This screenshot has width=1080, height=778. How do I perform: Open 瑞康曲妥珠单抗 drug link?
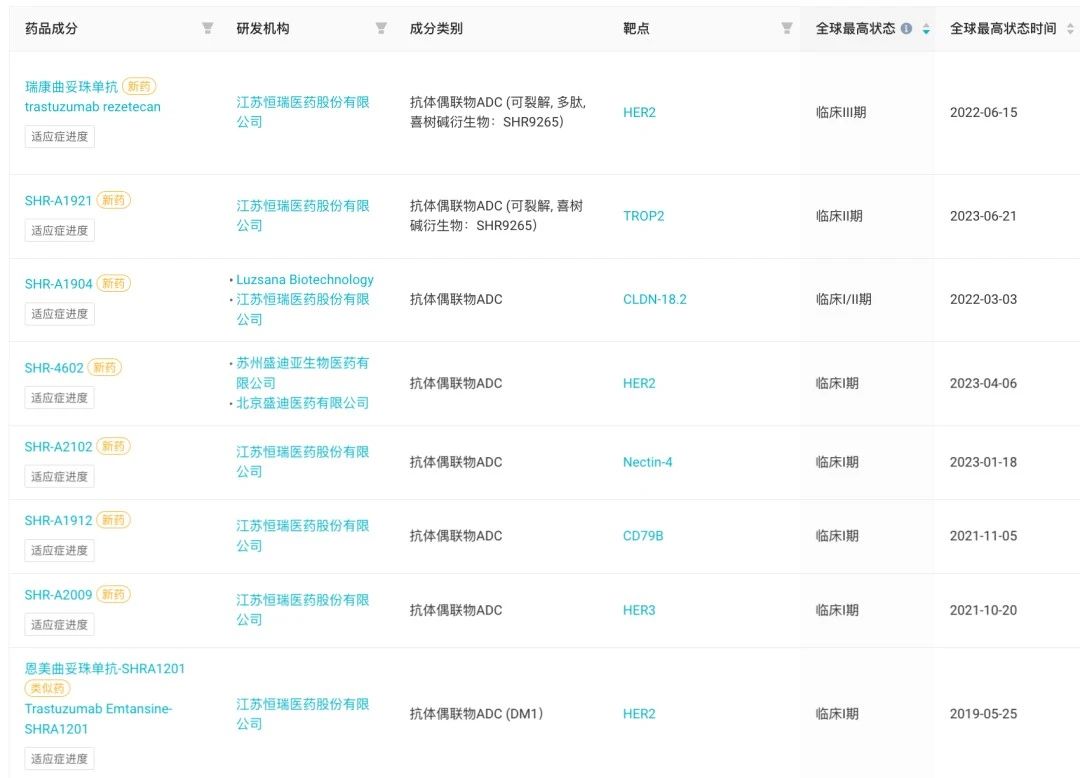(x=71, y=87)
